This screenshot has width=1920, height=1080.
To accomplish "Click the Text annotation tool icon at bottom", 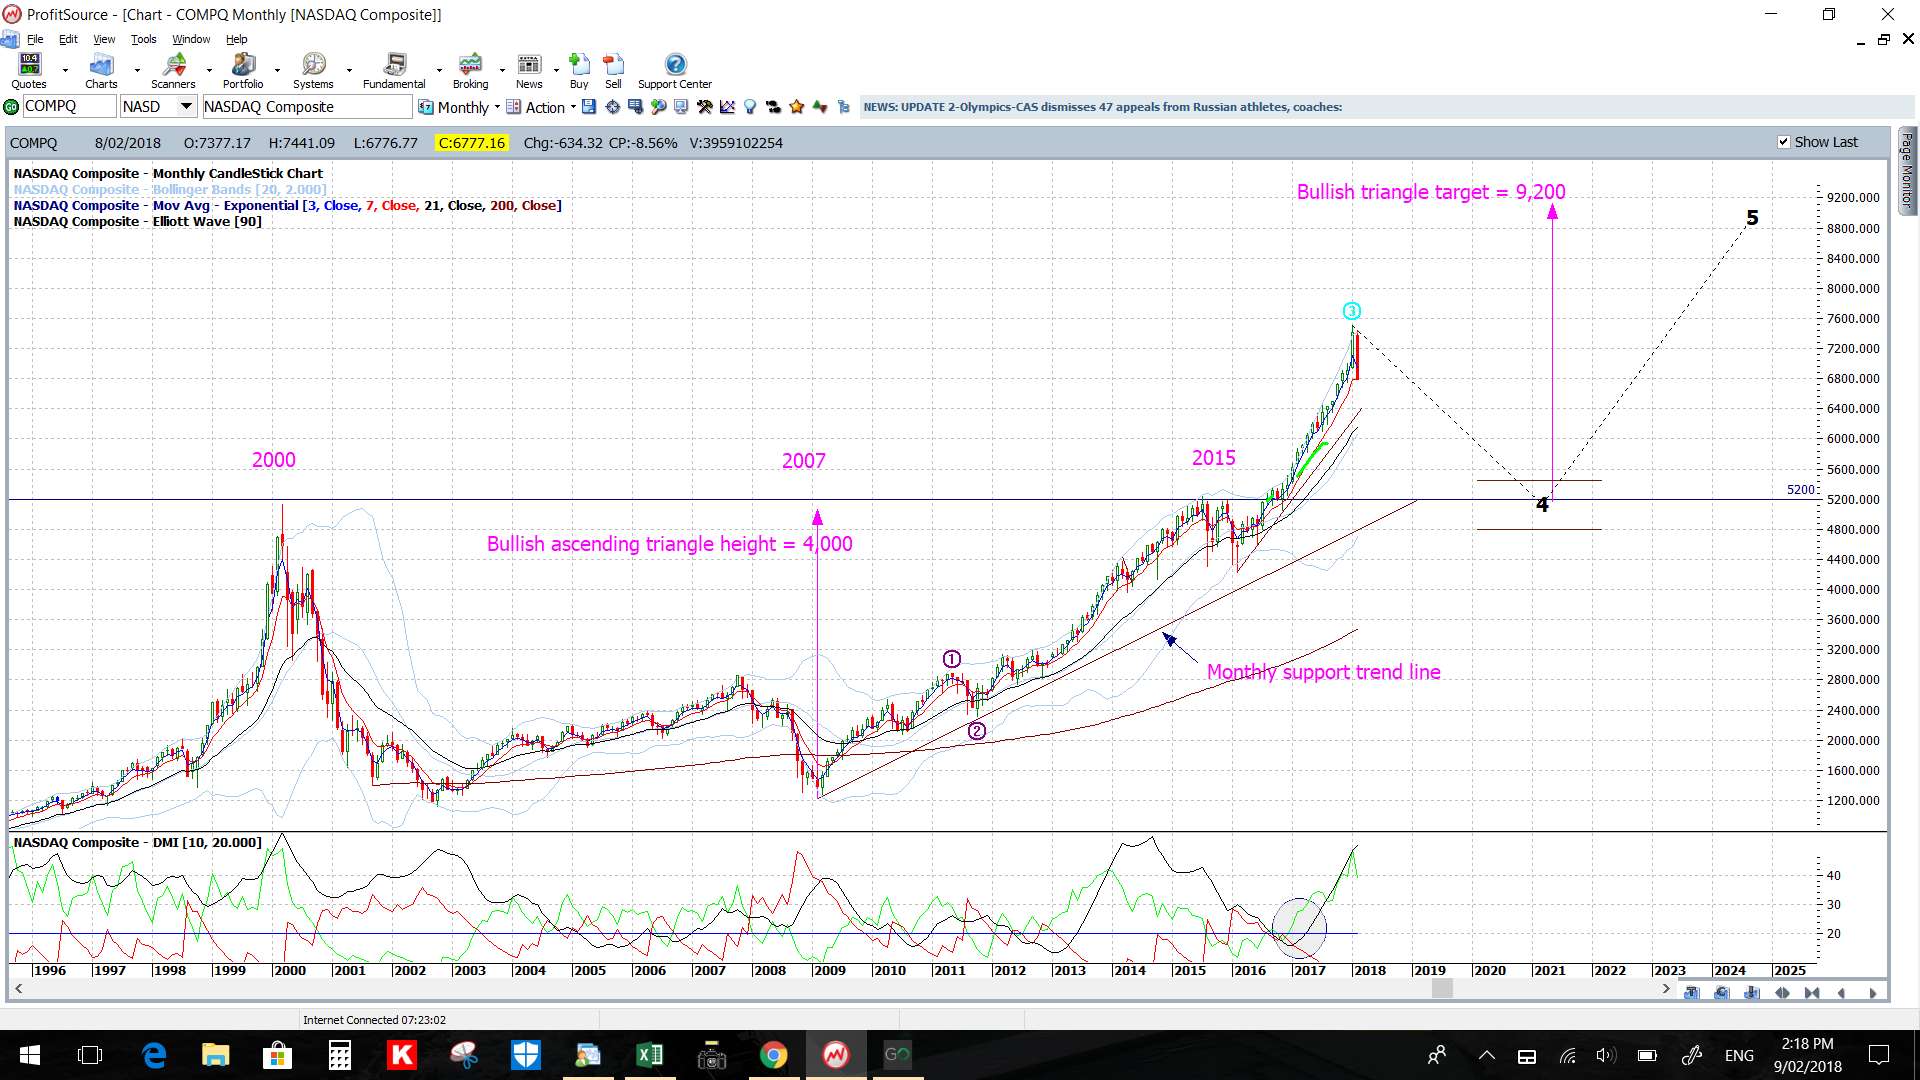I will pyautogui.click(x=1692, y=993).
